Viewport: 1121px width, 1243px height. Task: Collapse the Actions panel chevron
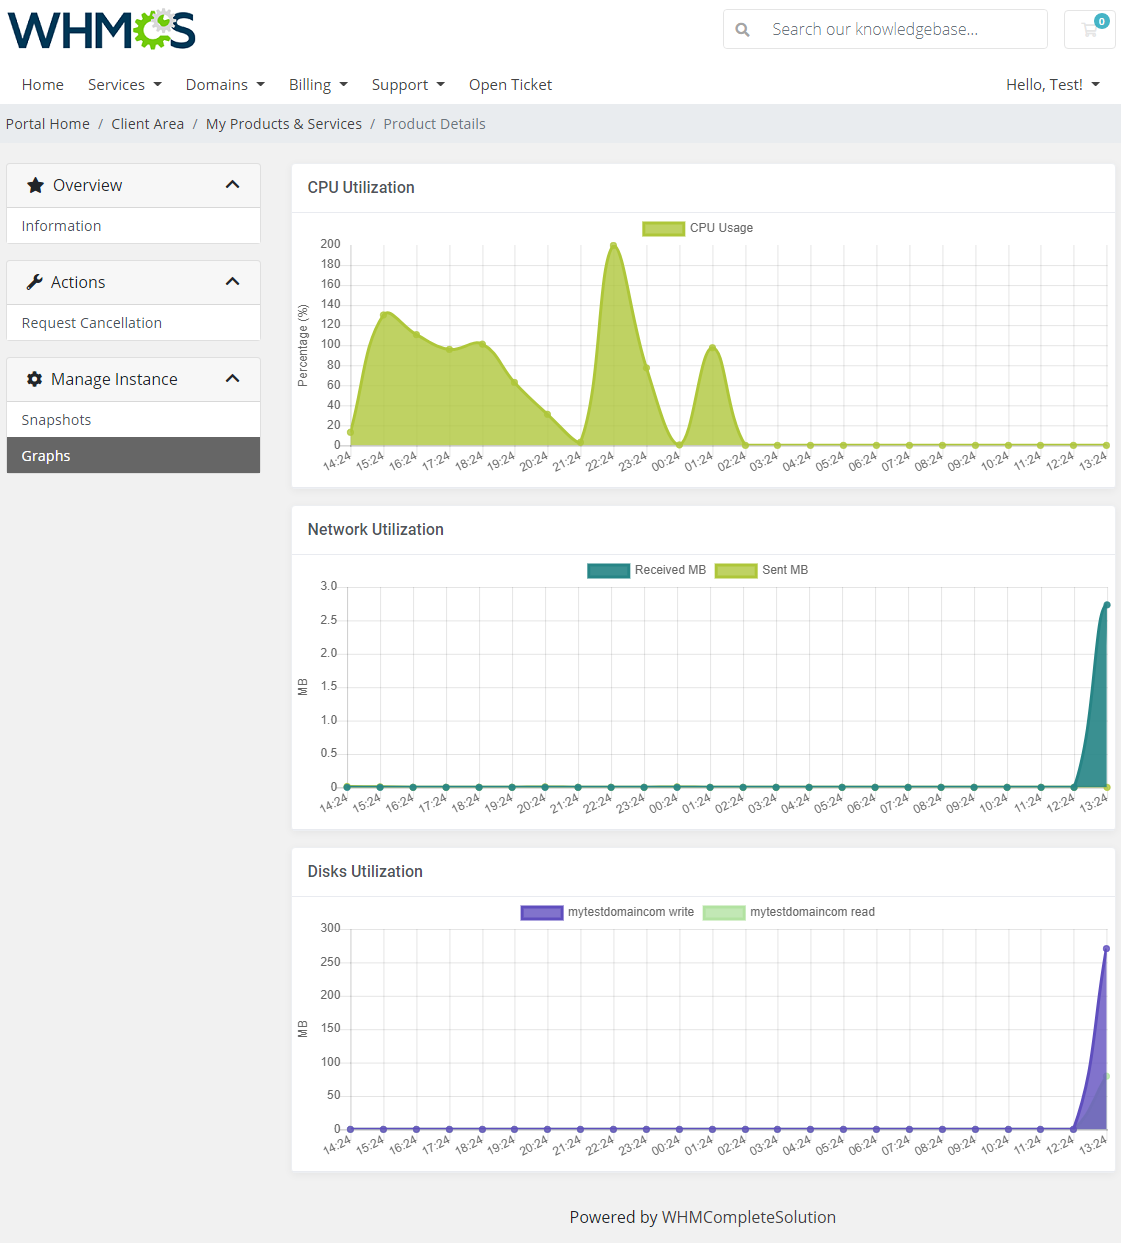click(x=233, y=282)
